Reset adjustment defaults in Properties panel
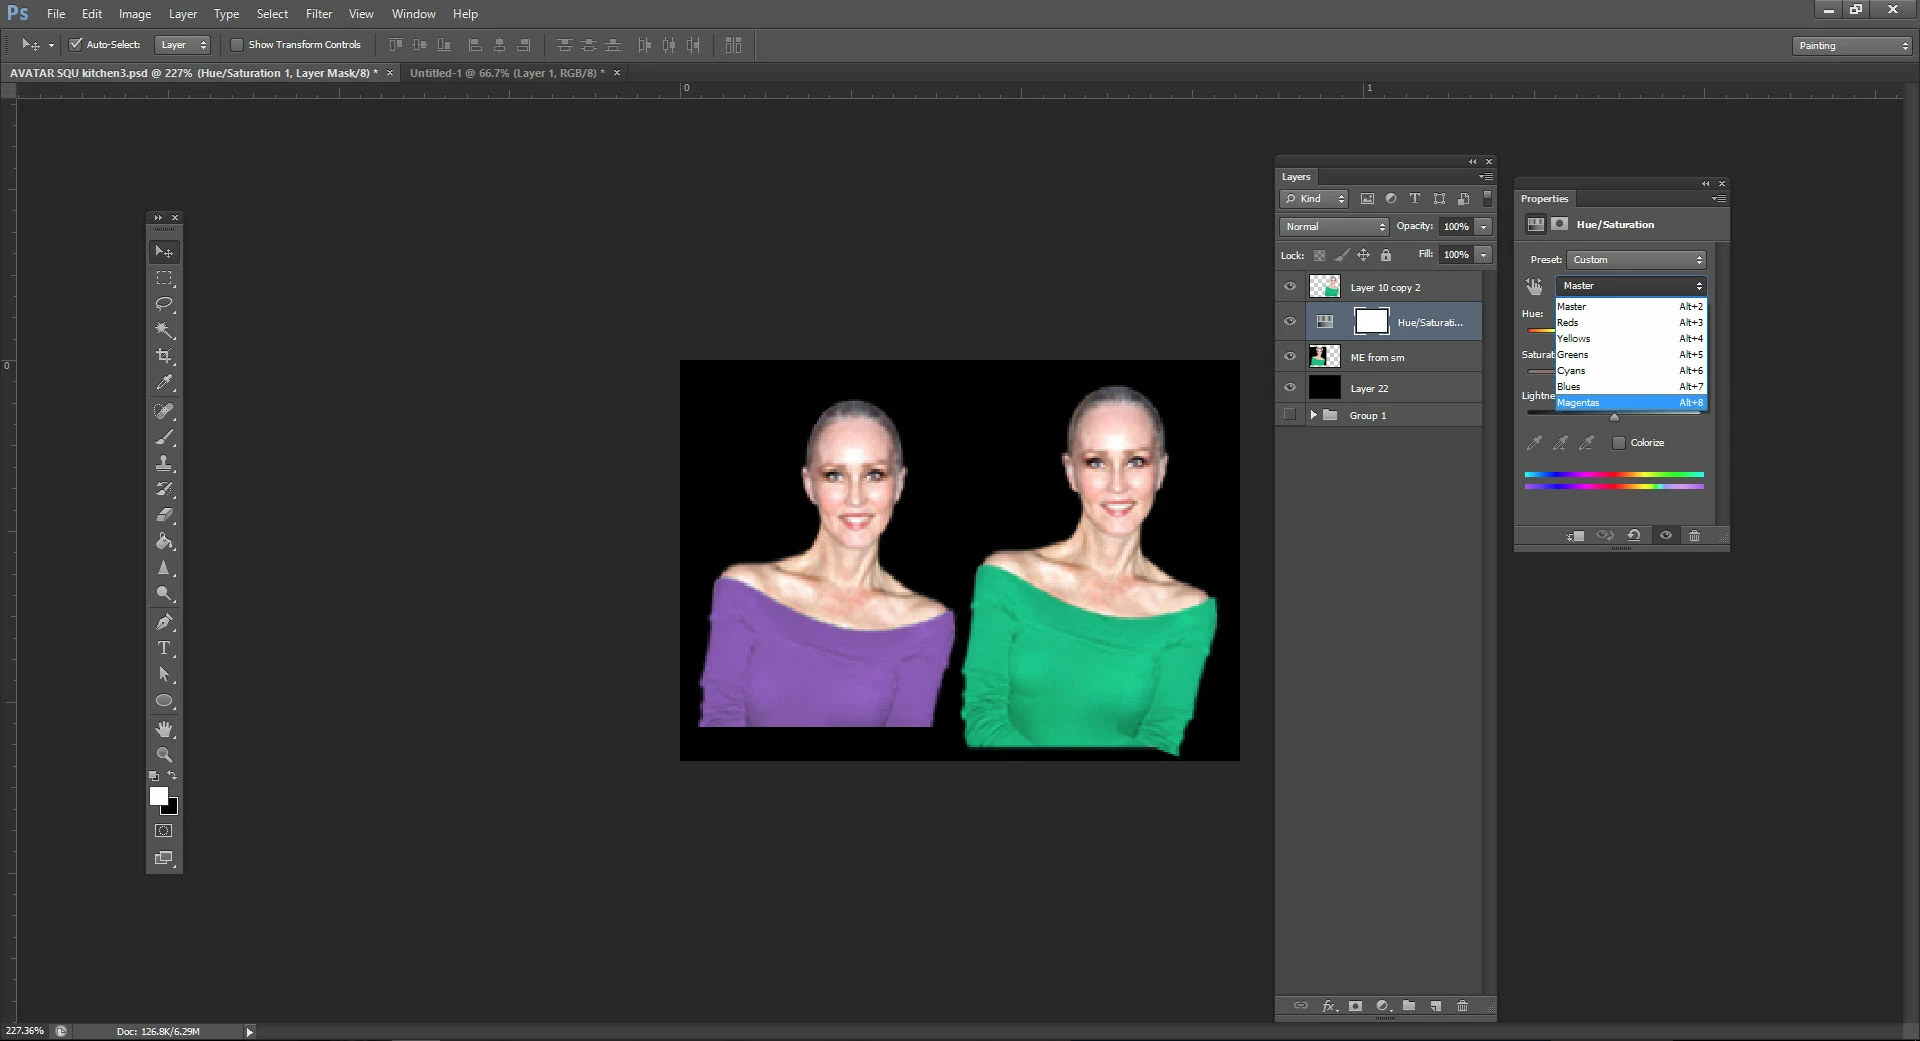This screenshot has width=1920, height=1041. pos(1633,535)
